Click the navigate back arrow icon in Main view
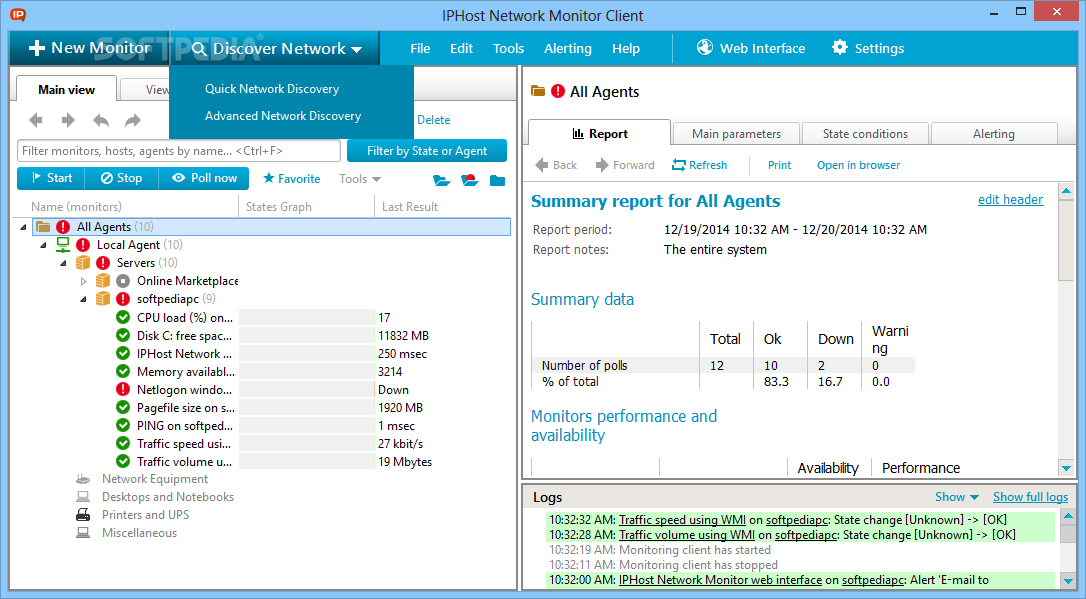This screenshot has width=1086, height=599. pyautogui.click(x=36, y=120)
